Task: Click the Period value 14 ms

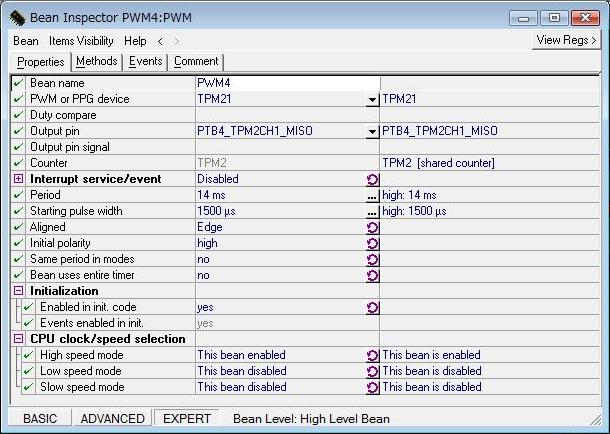Action: click(211, 195)
